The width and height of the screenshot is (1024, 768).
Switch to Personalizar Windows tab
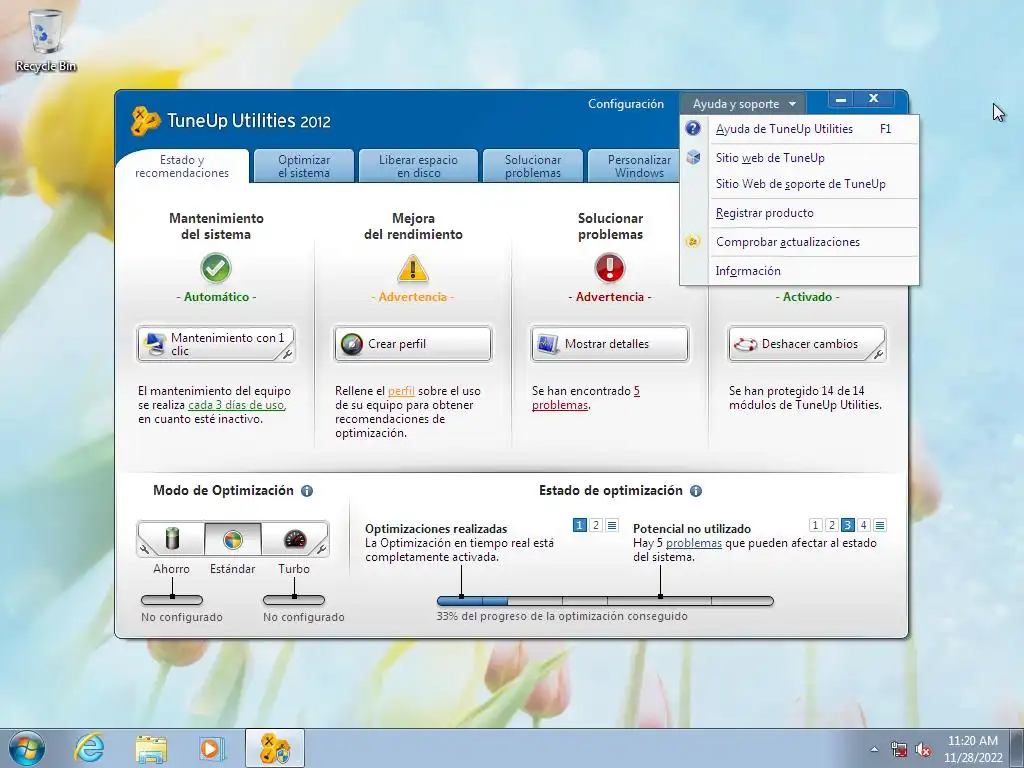click(634, 166)
